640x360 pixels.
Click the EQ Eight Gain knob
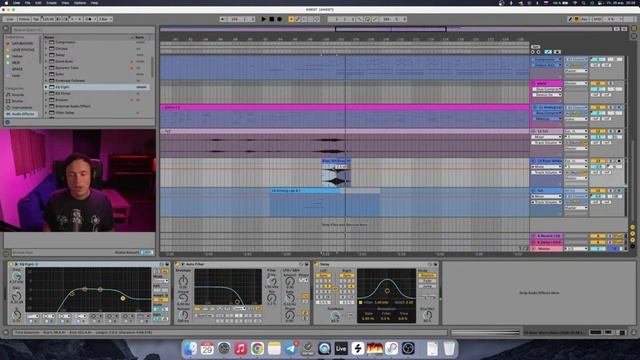click(x=16, y=297)
